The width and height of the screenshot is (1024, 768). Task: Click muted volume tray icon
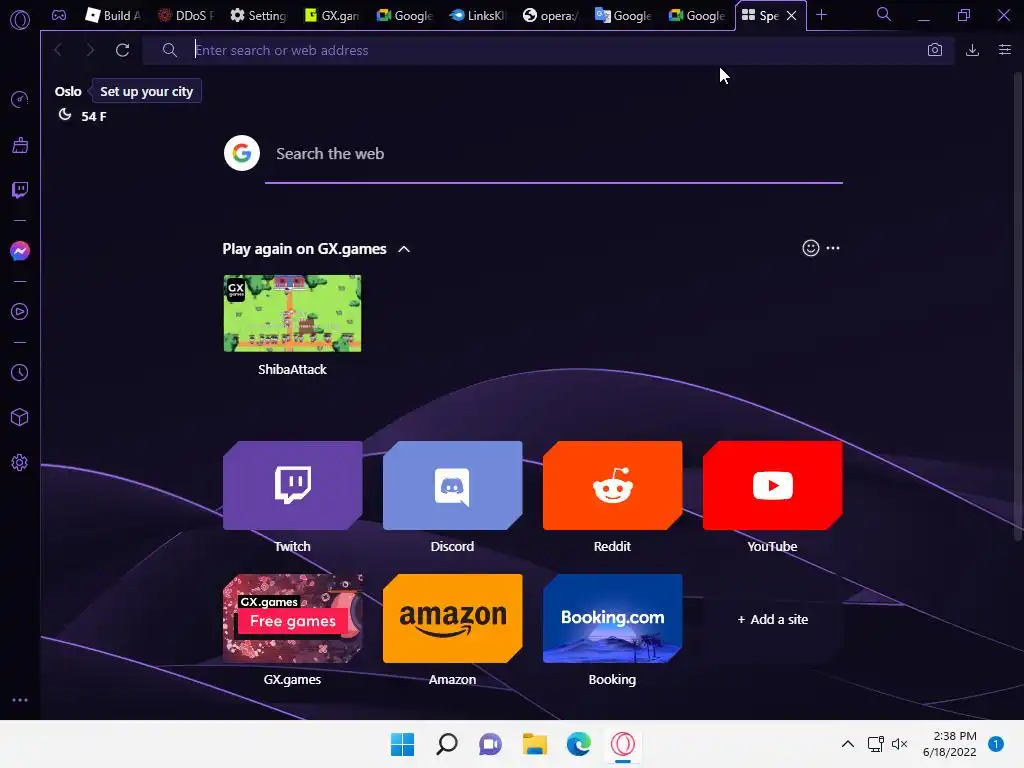pyautogui.click(x=899, y=744)
